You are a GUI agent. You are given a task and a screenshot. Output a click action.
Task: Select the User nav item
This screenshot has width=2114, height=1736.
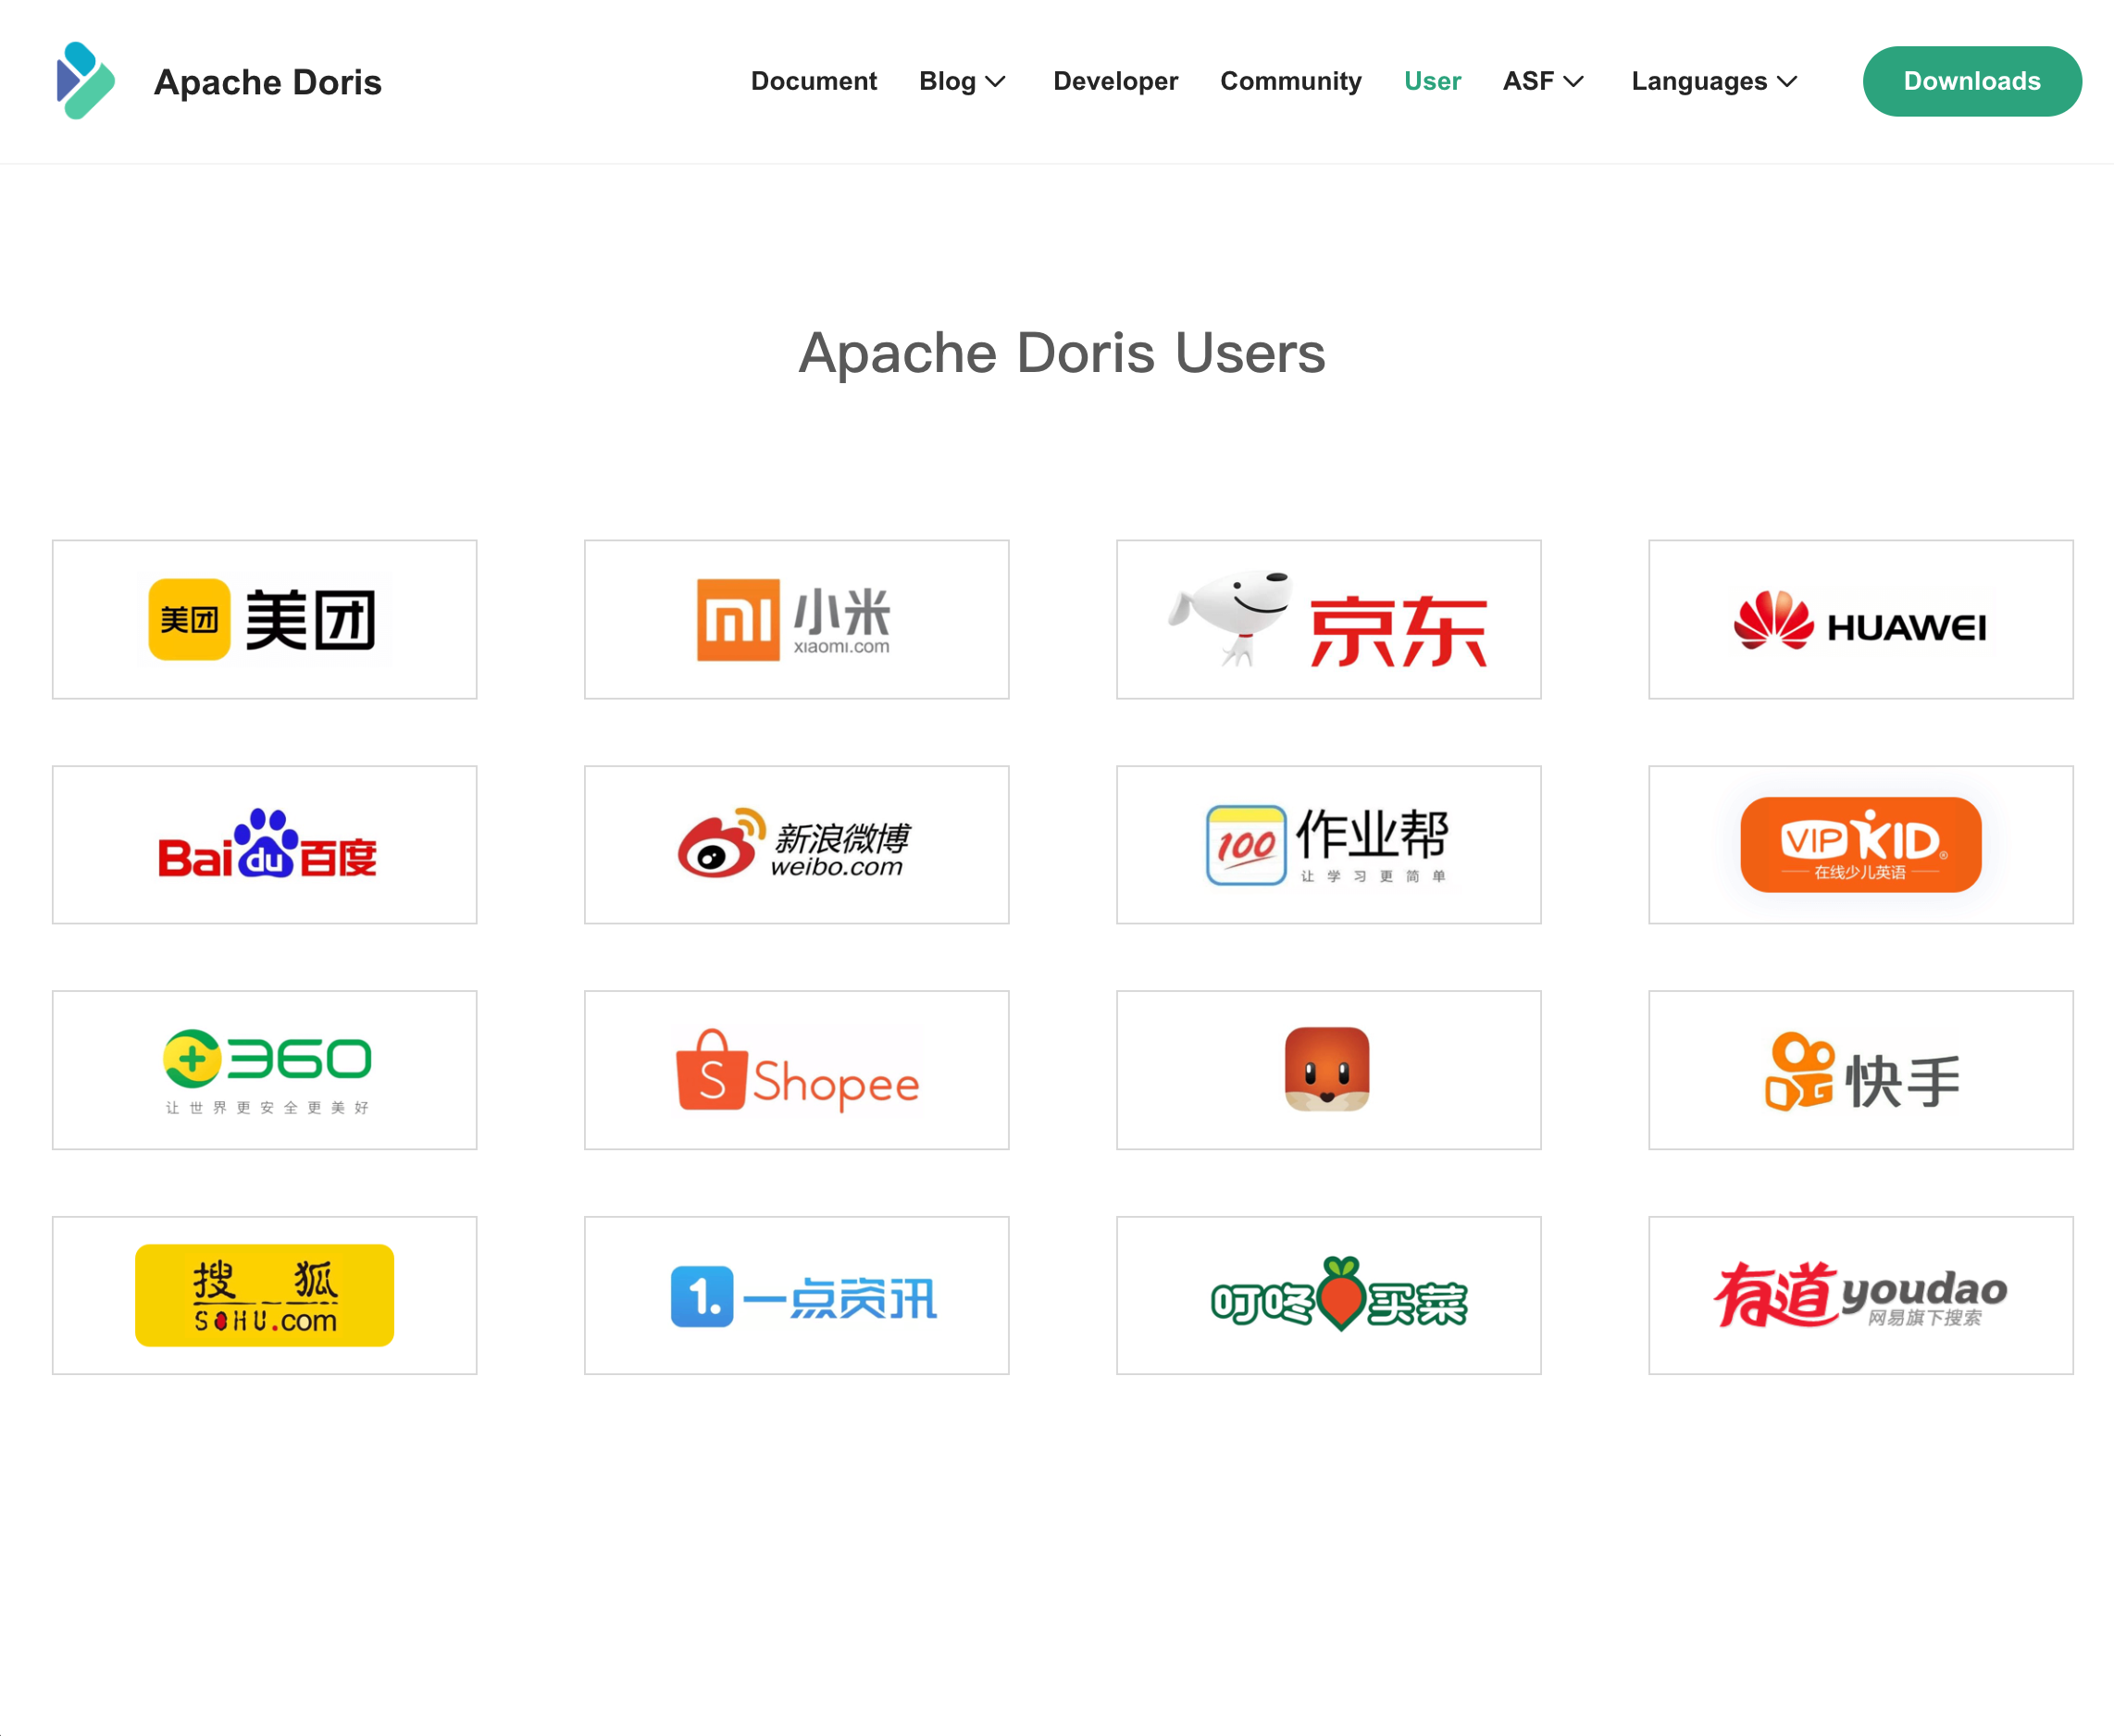(x=1432, y=81)
